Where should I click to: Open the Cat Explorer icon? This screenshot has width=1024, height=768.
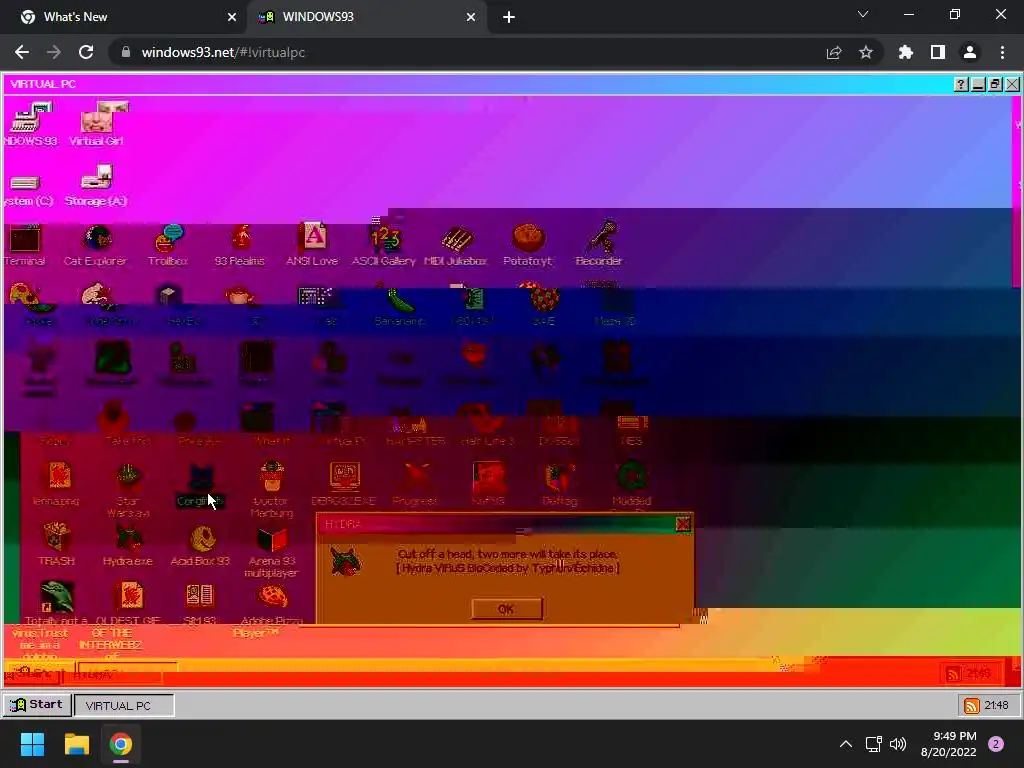(95, 246)
